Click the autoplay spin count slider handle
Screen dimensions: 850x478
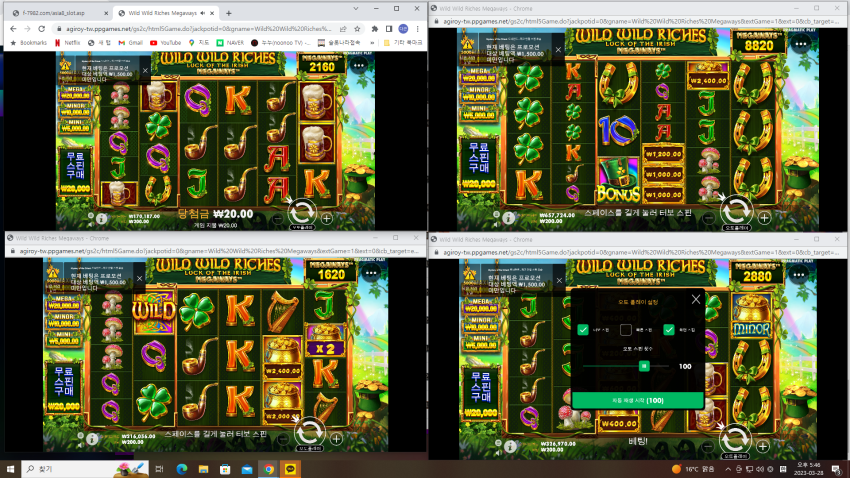[x=644, y=366]
